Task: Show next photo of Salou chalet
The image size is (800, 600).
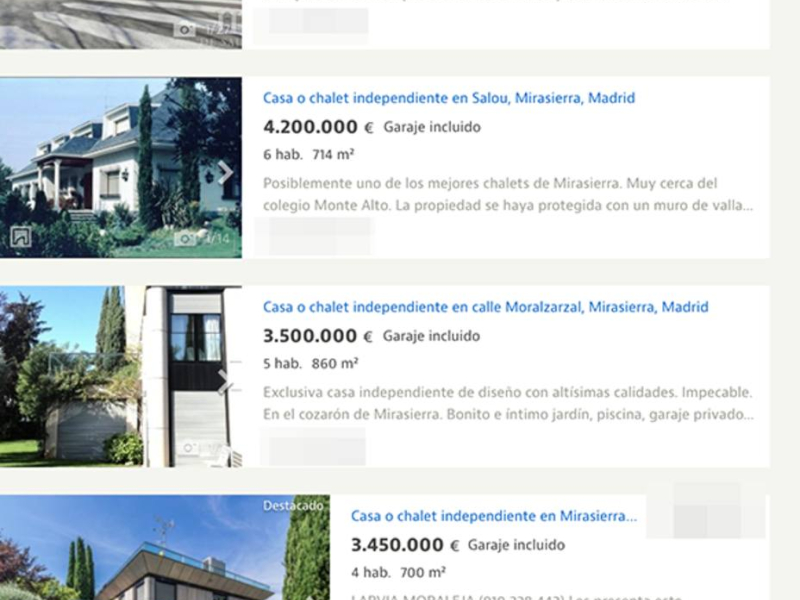Action: 225,172
